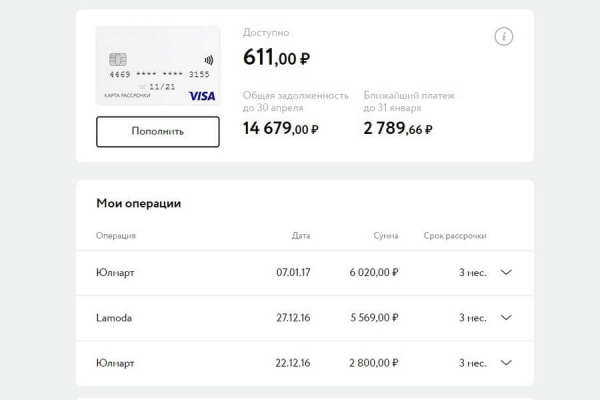The height and width of the screenshot is (400, 600).
Task: Click the Дата column header
Action: tap(301, 235)
